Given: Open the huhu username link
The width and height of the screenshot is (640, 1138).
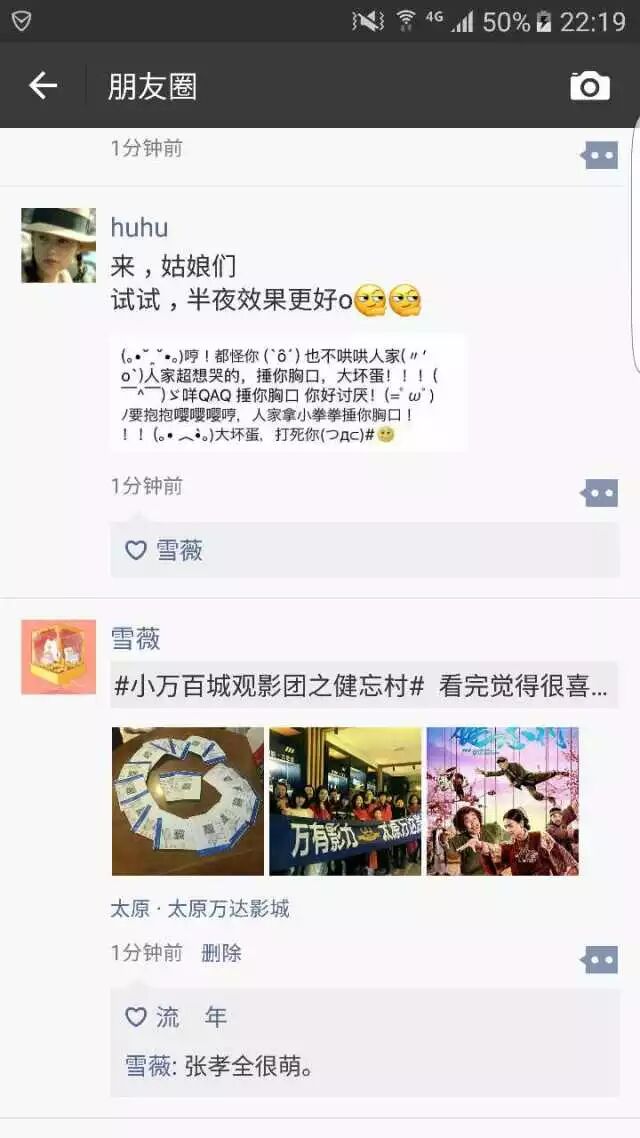Looking at the screenshot, I should 139,227.
